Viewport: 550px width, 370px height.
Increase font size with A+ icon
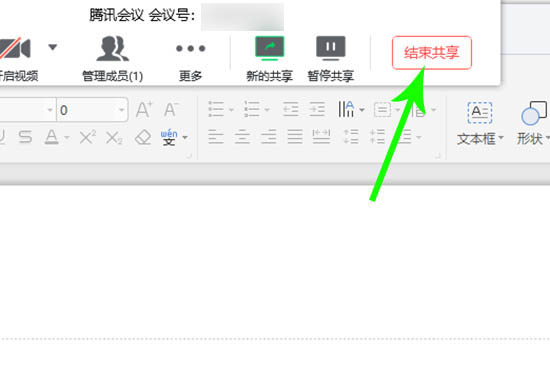pyautogui.click(x=144, y=110)
